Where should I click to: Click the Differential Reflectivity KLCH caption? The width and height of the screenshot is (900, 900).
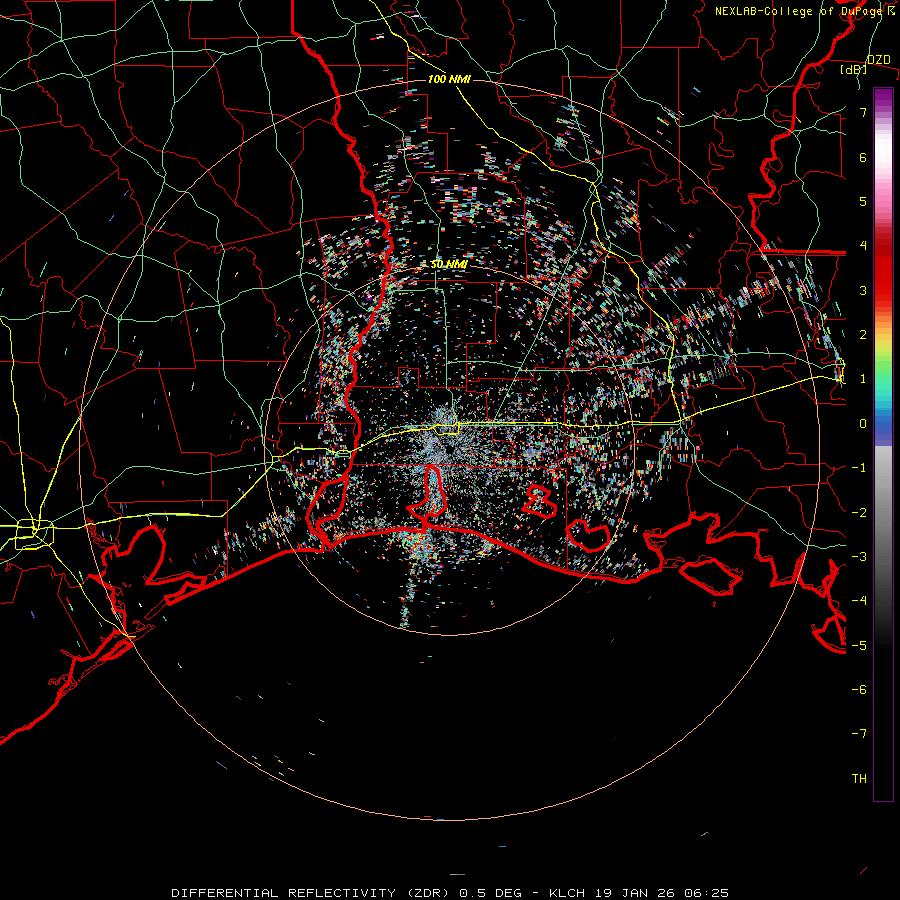tap(450, 893)
